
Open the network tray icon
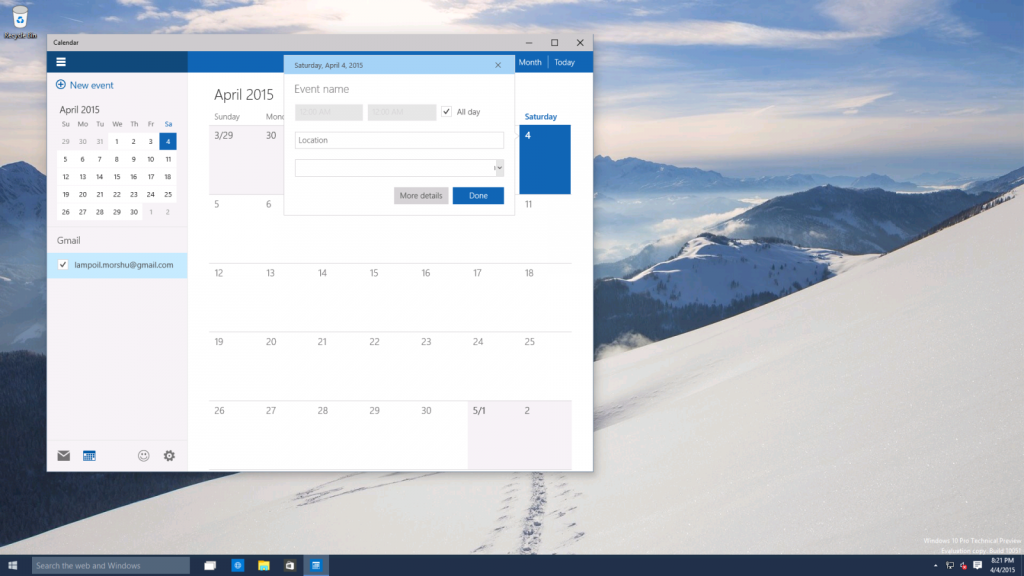pyautogui.click(x=950, y=566)
